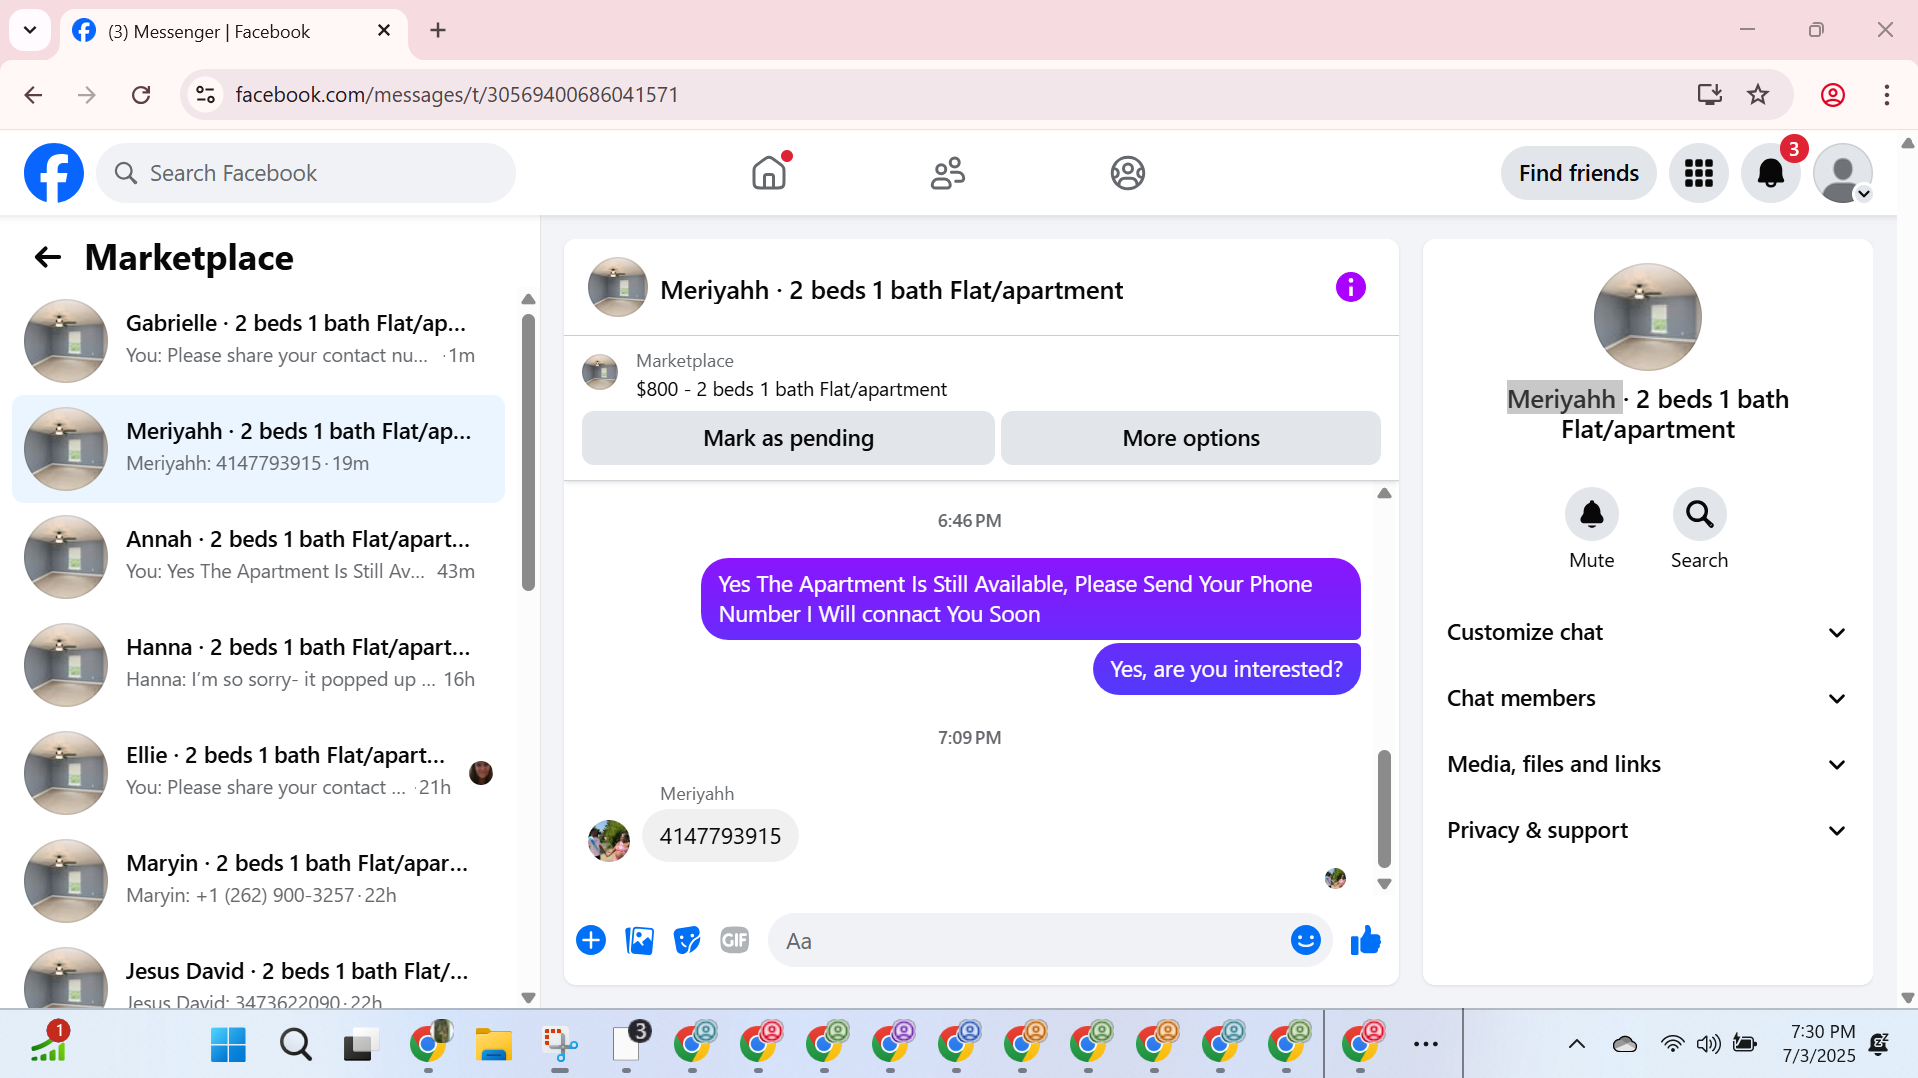Screen dimensions: 1918x1078
Task: Expand Chat members section
Action: coord(1647,698)
